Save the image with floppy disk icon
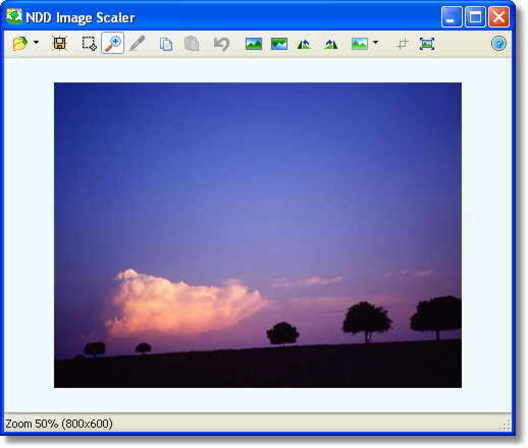Image resolution: width=528 pixels, height=448 pixels. pos(60,44)
